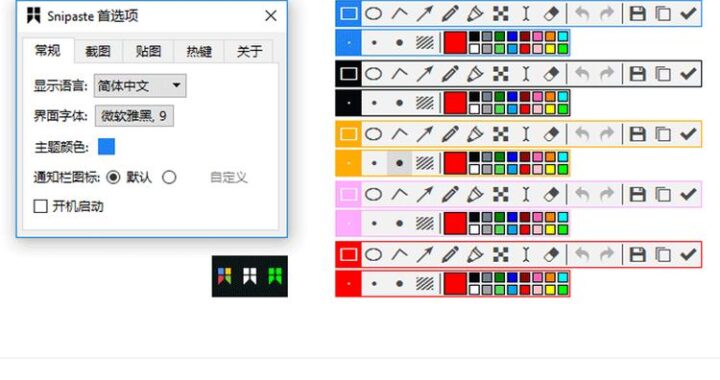Select text tool in pink toolbar
720x380 pixels.
[x=526, y=194]
